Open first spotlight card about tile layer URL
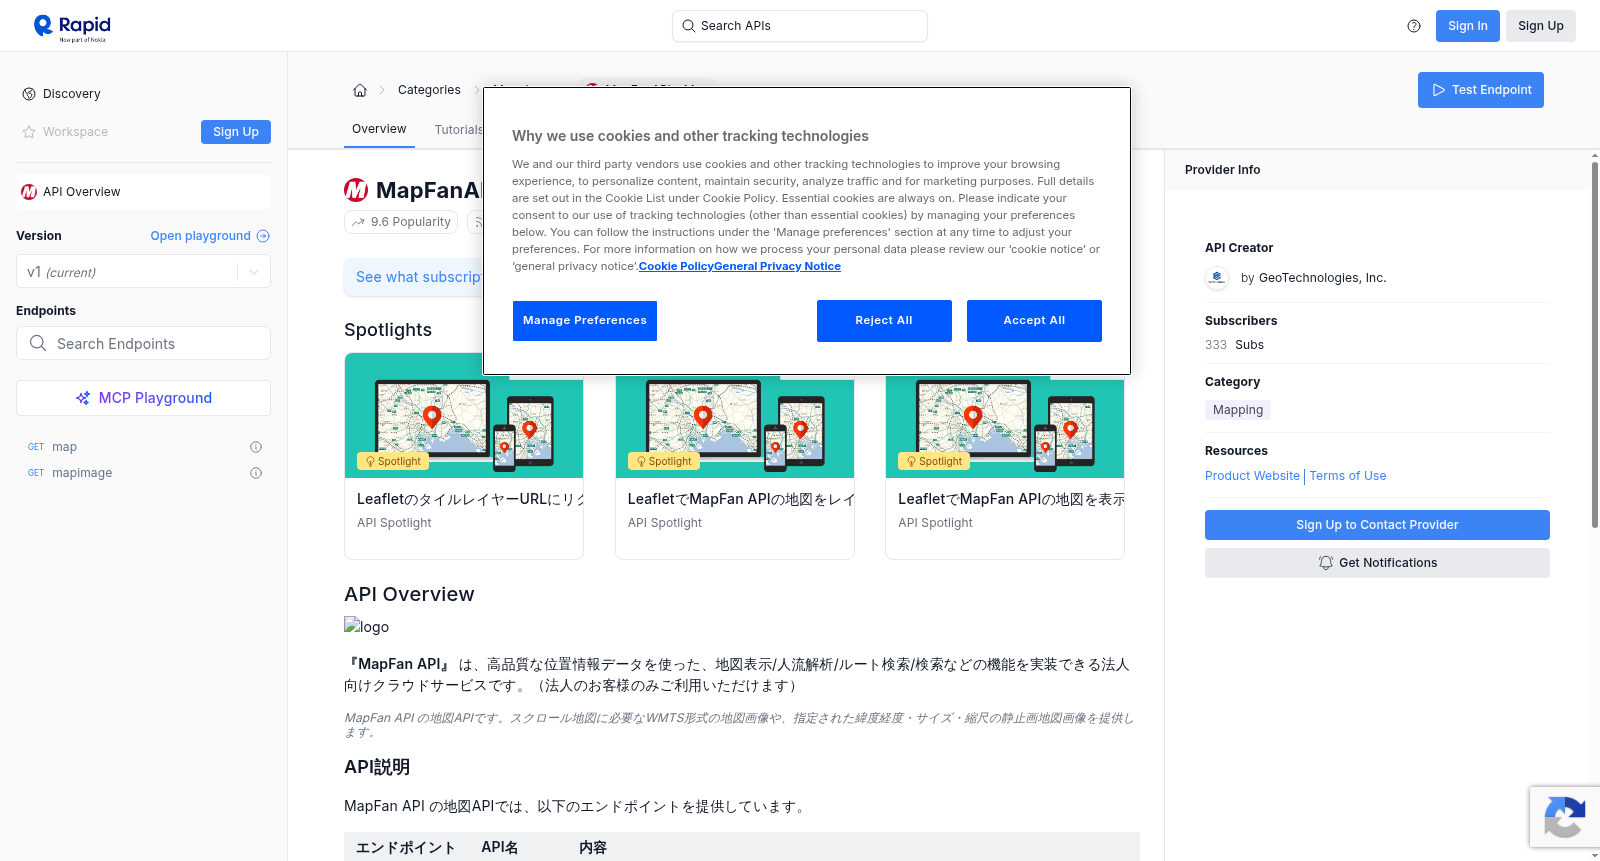1600x861 pixels. [464, 456]
